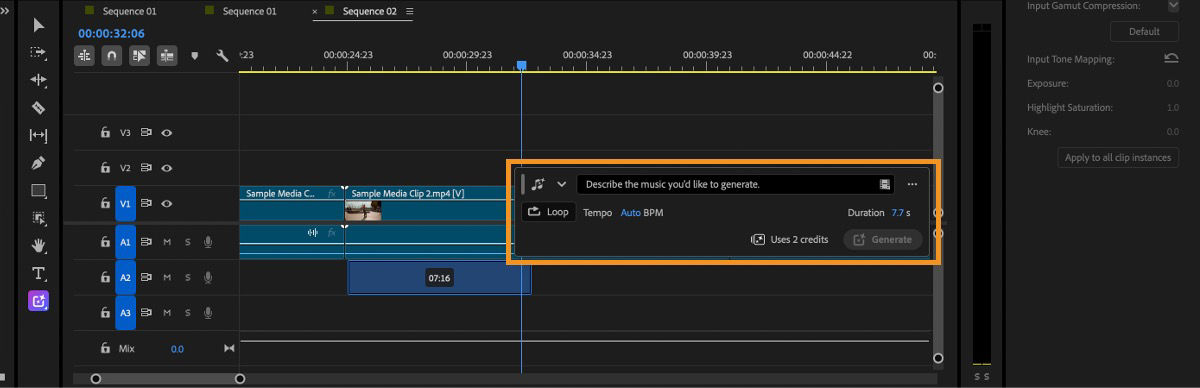Toggle track lock on V3
Image resolution: width=1200 pixels, height=388 pixels.
tap(104, 132)
